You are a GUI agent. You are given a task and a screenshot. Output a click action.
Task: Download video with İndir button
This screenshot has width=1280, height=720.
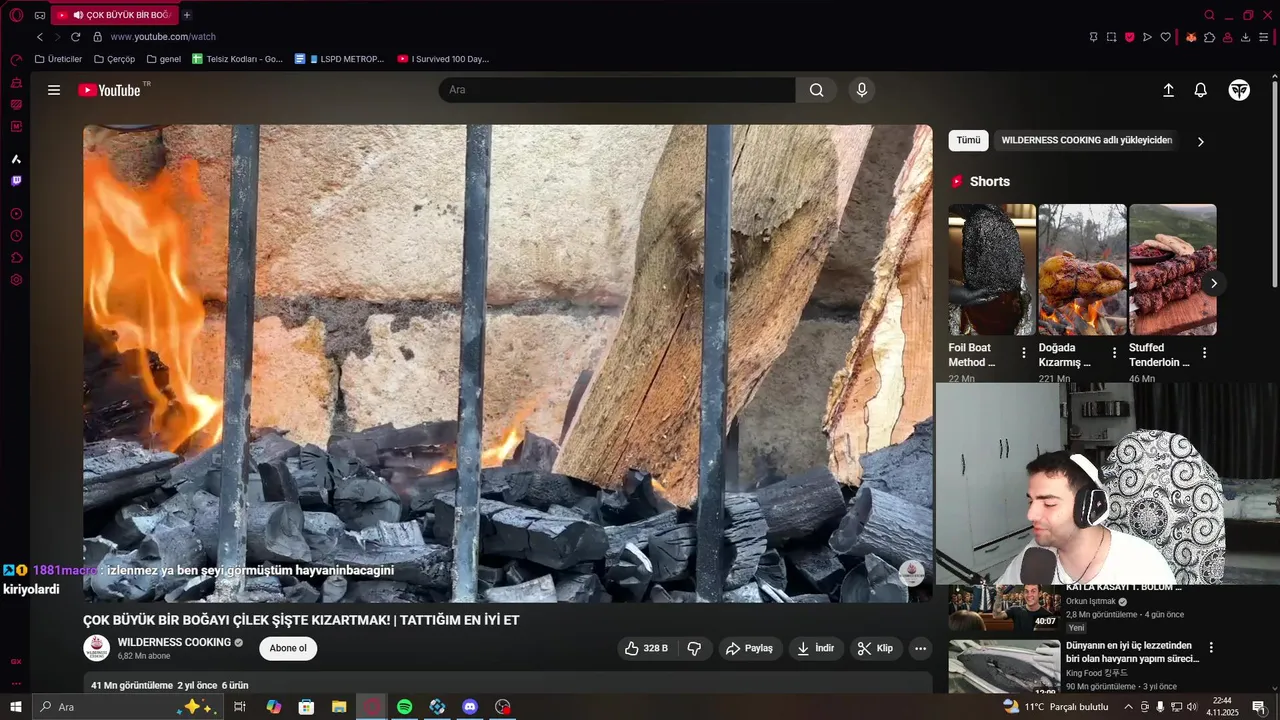point(815,648)
